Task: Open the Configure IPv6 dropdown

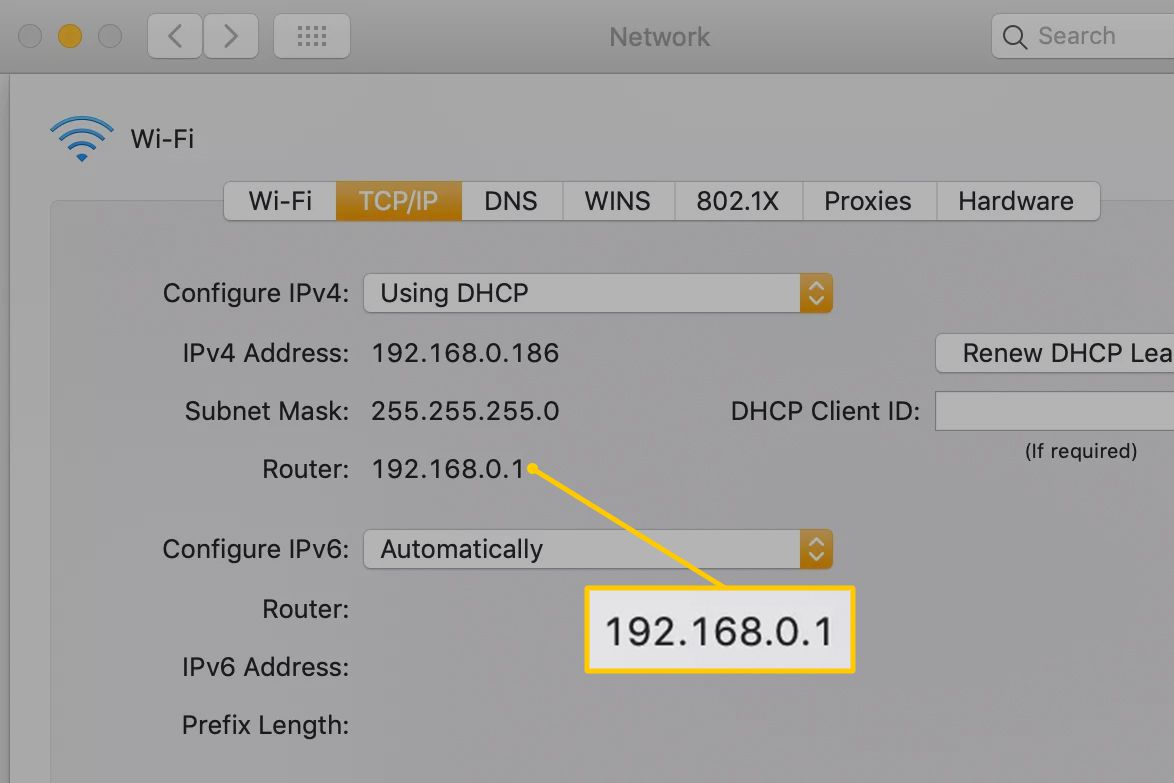Action: 597,549
